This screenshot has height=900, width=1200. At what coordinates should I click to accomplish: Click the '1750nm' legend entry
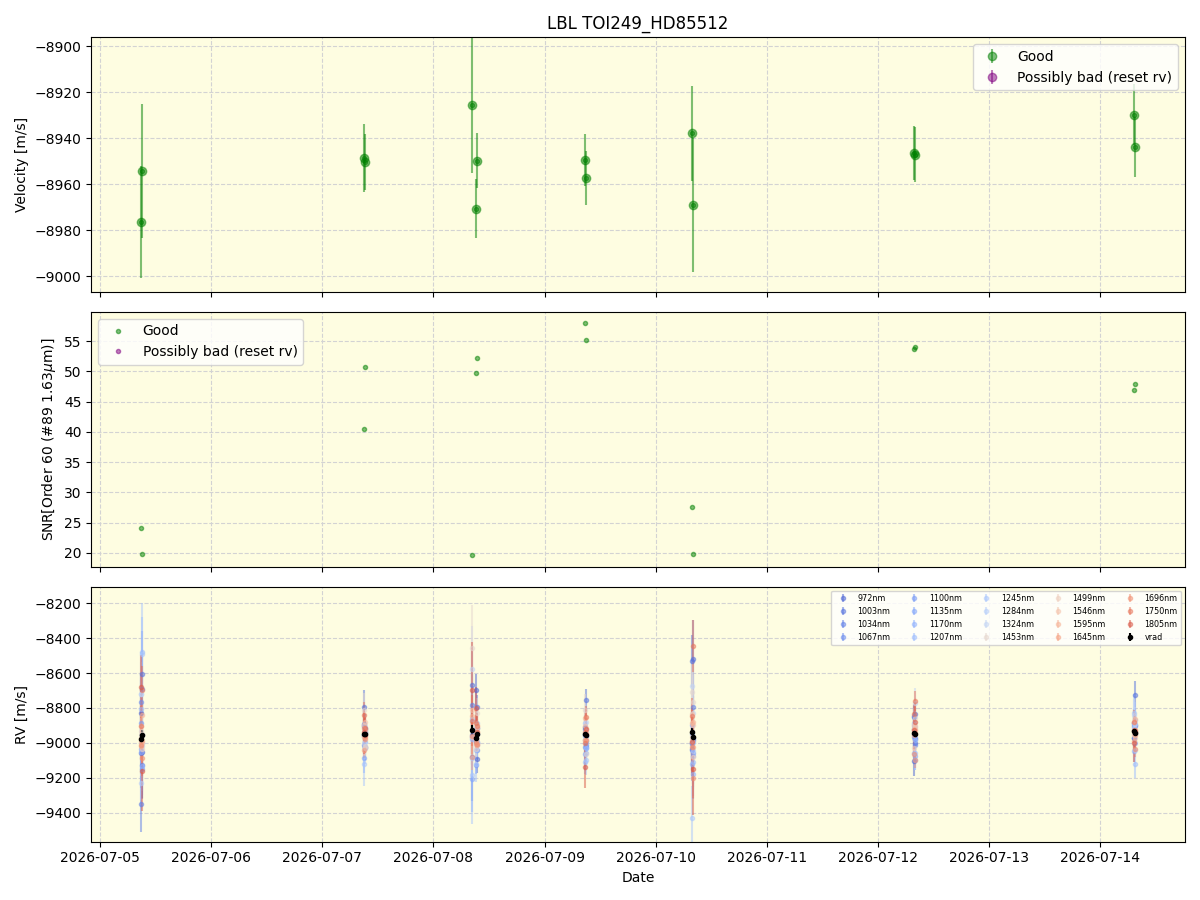click(1161, 611)
